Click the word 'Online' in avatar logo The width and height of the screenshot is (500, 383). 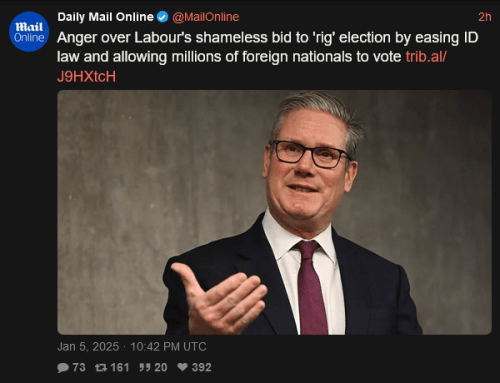pos(29,38)
